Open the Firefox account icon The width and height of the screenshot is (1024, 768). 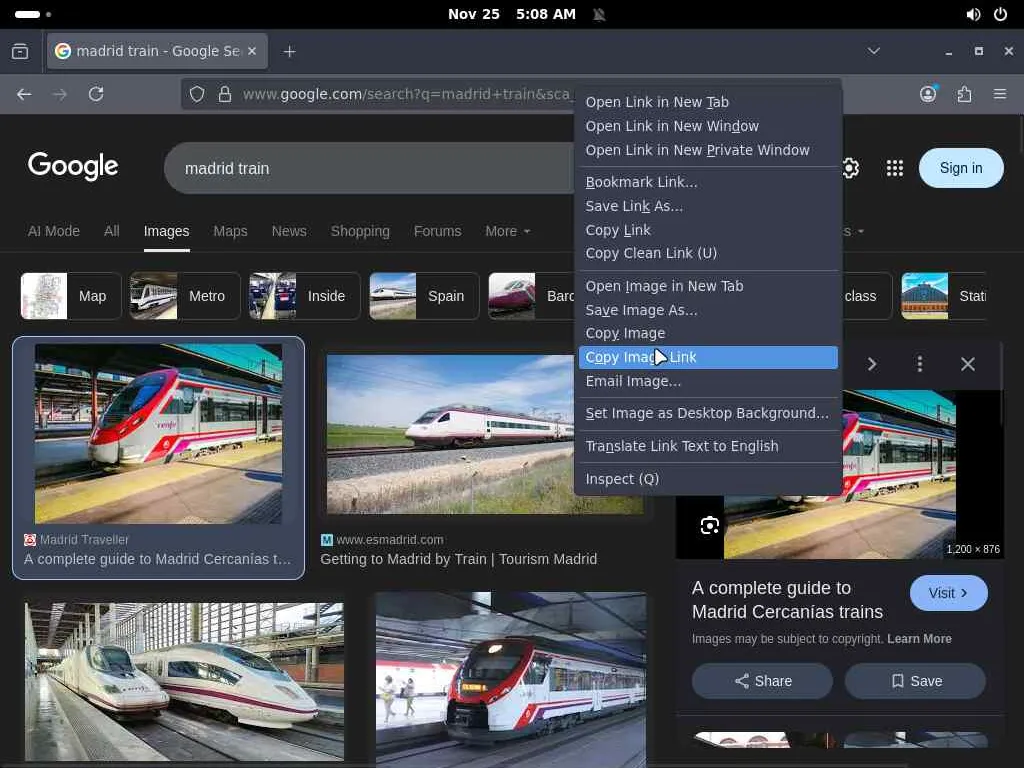pyautogui.click(x=928, y=94)
